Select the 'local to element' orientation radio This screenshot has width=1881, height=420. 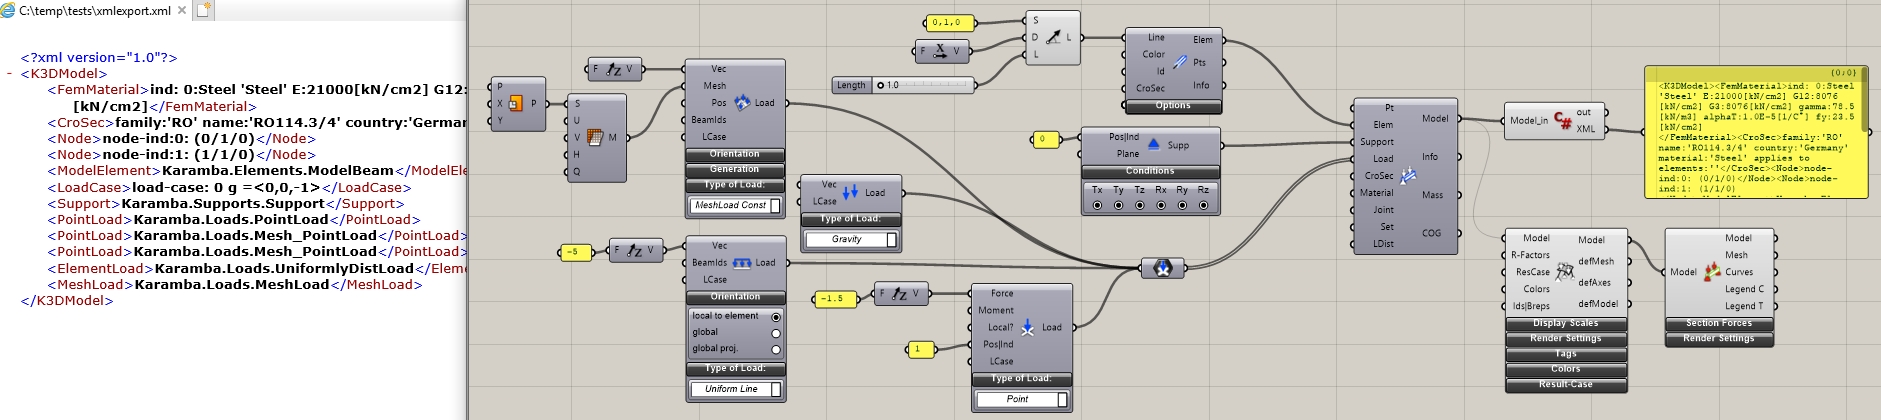point(775,317)
